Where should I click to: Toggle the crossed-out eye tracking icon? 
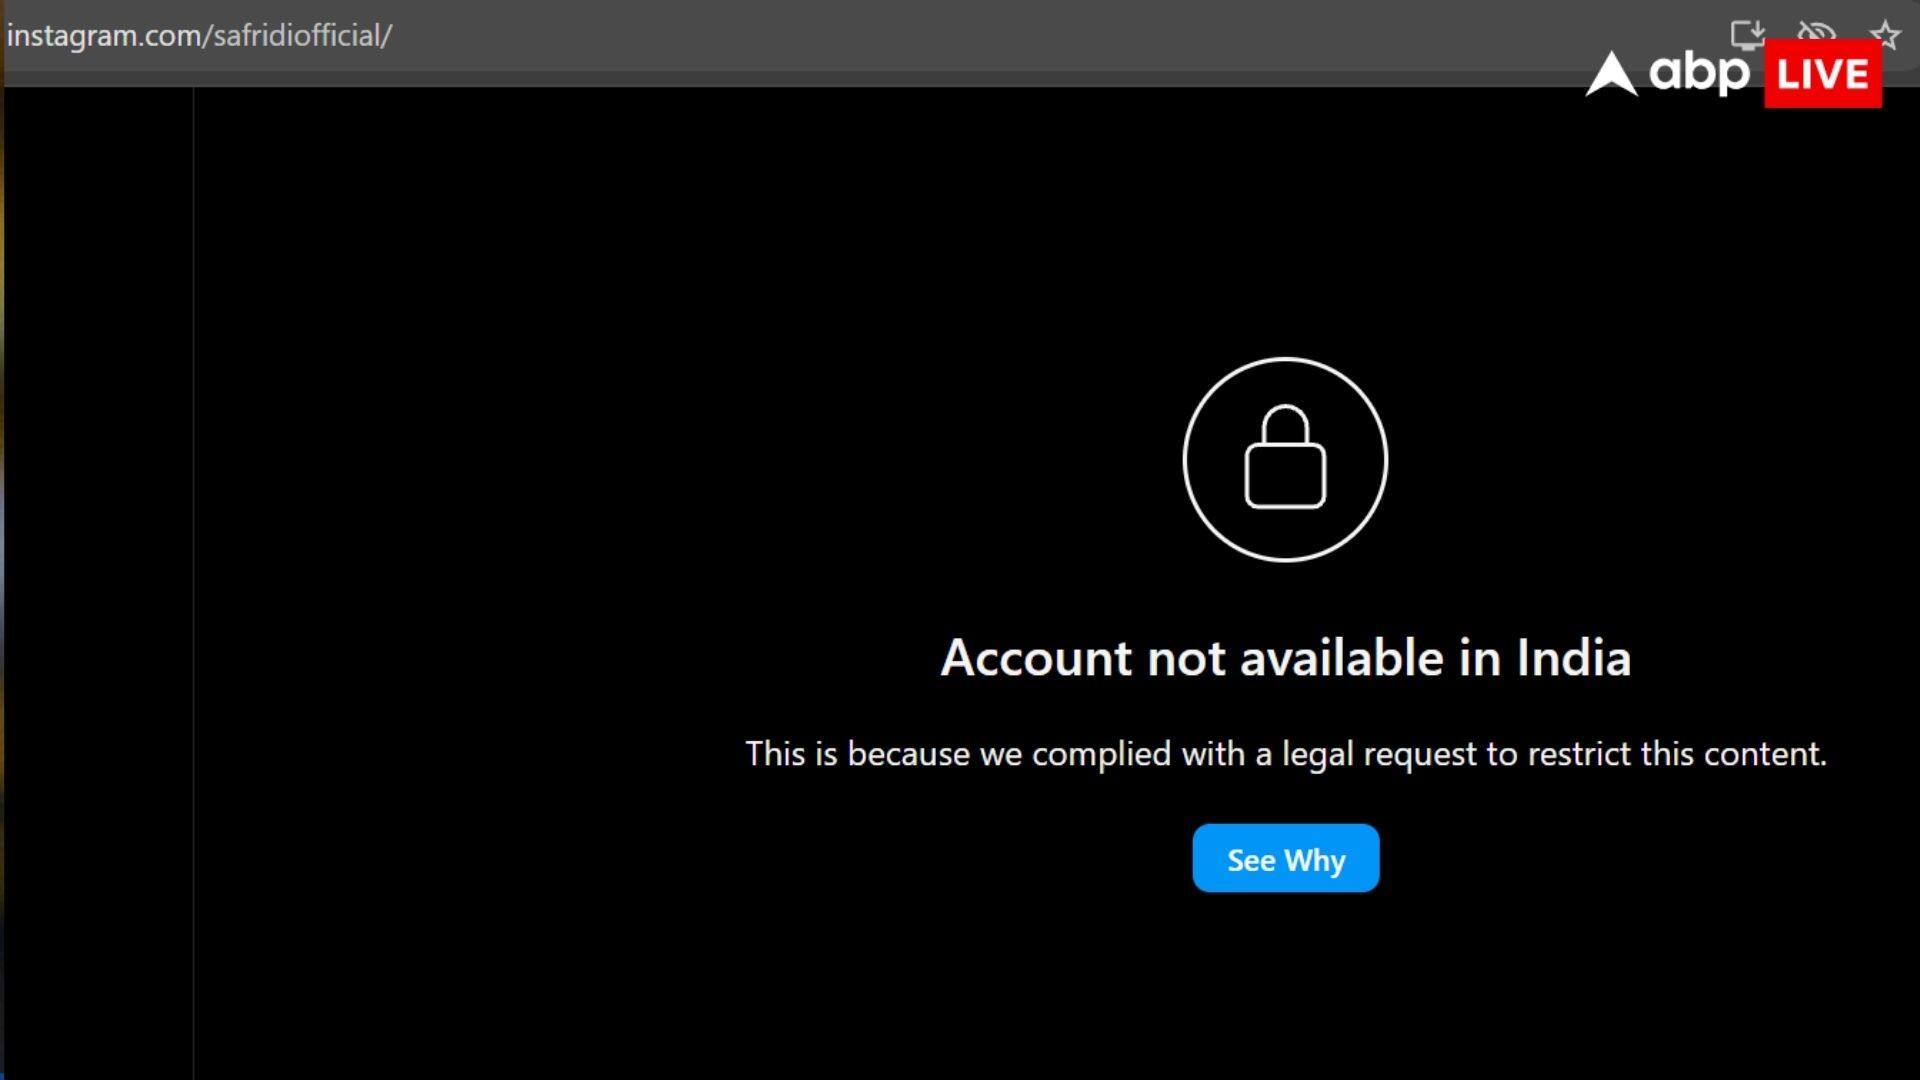pyautogui.click(x=1817, y=32)
